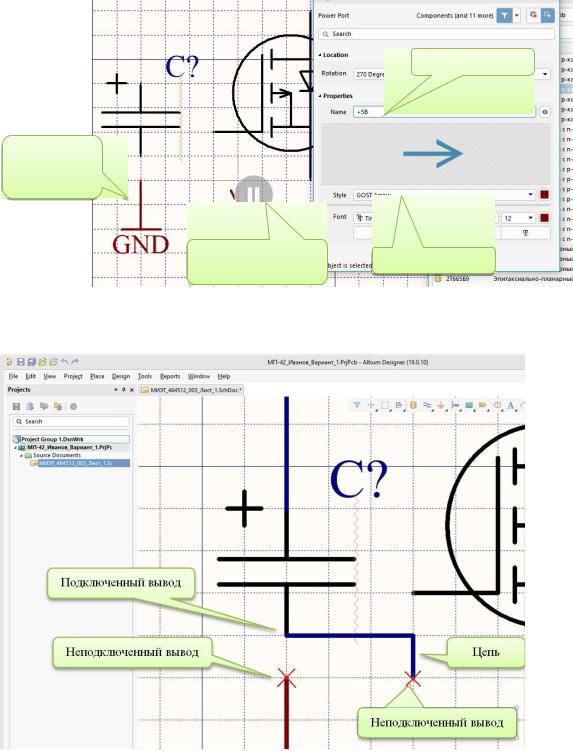Click the place part icon in schematic toolbar
This screenshot has height=751, width=573.
coord(413,405)
